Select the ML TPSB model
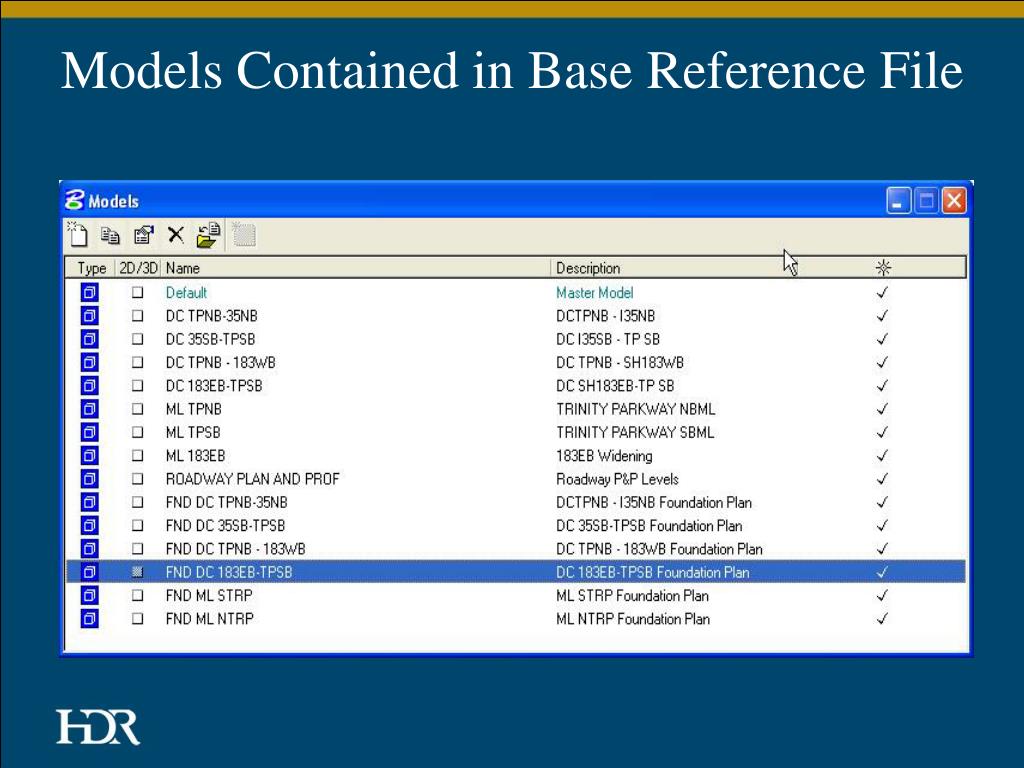Viewport: 1024px width, 768px height. tap(193, 432)
